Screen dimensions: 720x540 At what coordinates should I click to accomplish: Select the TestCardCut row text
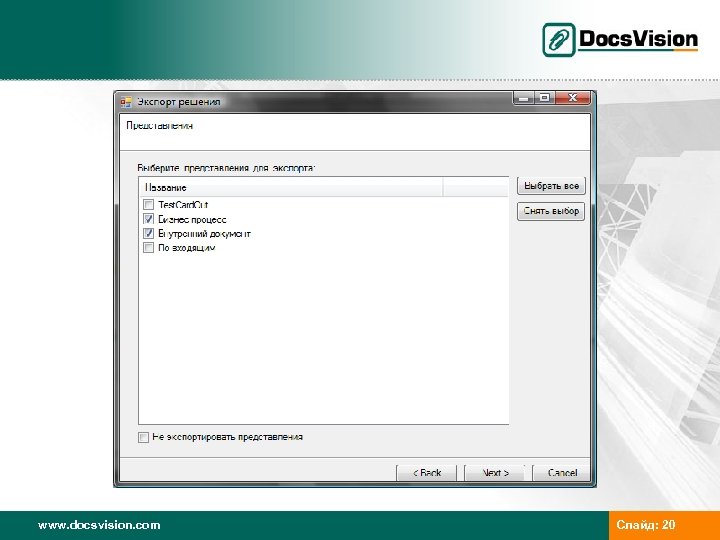pyautogui.click(x=183, y=205)
